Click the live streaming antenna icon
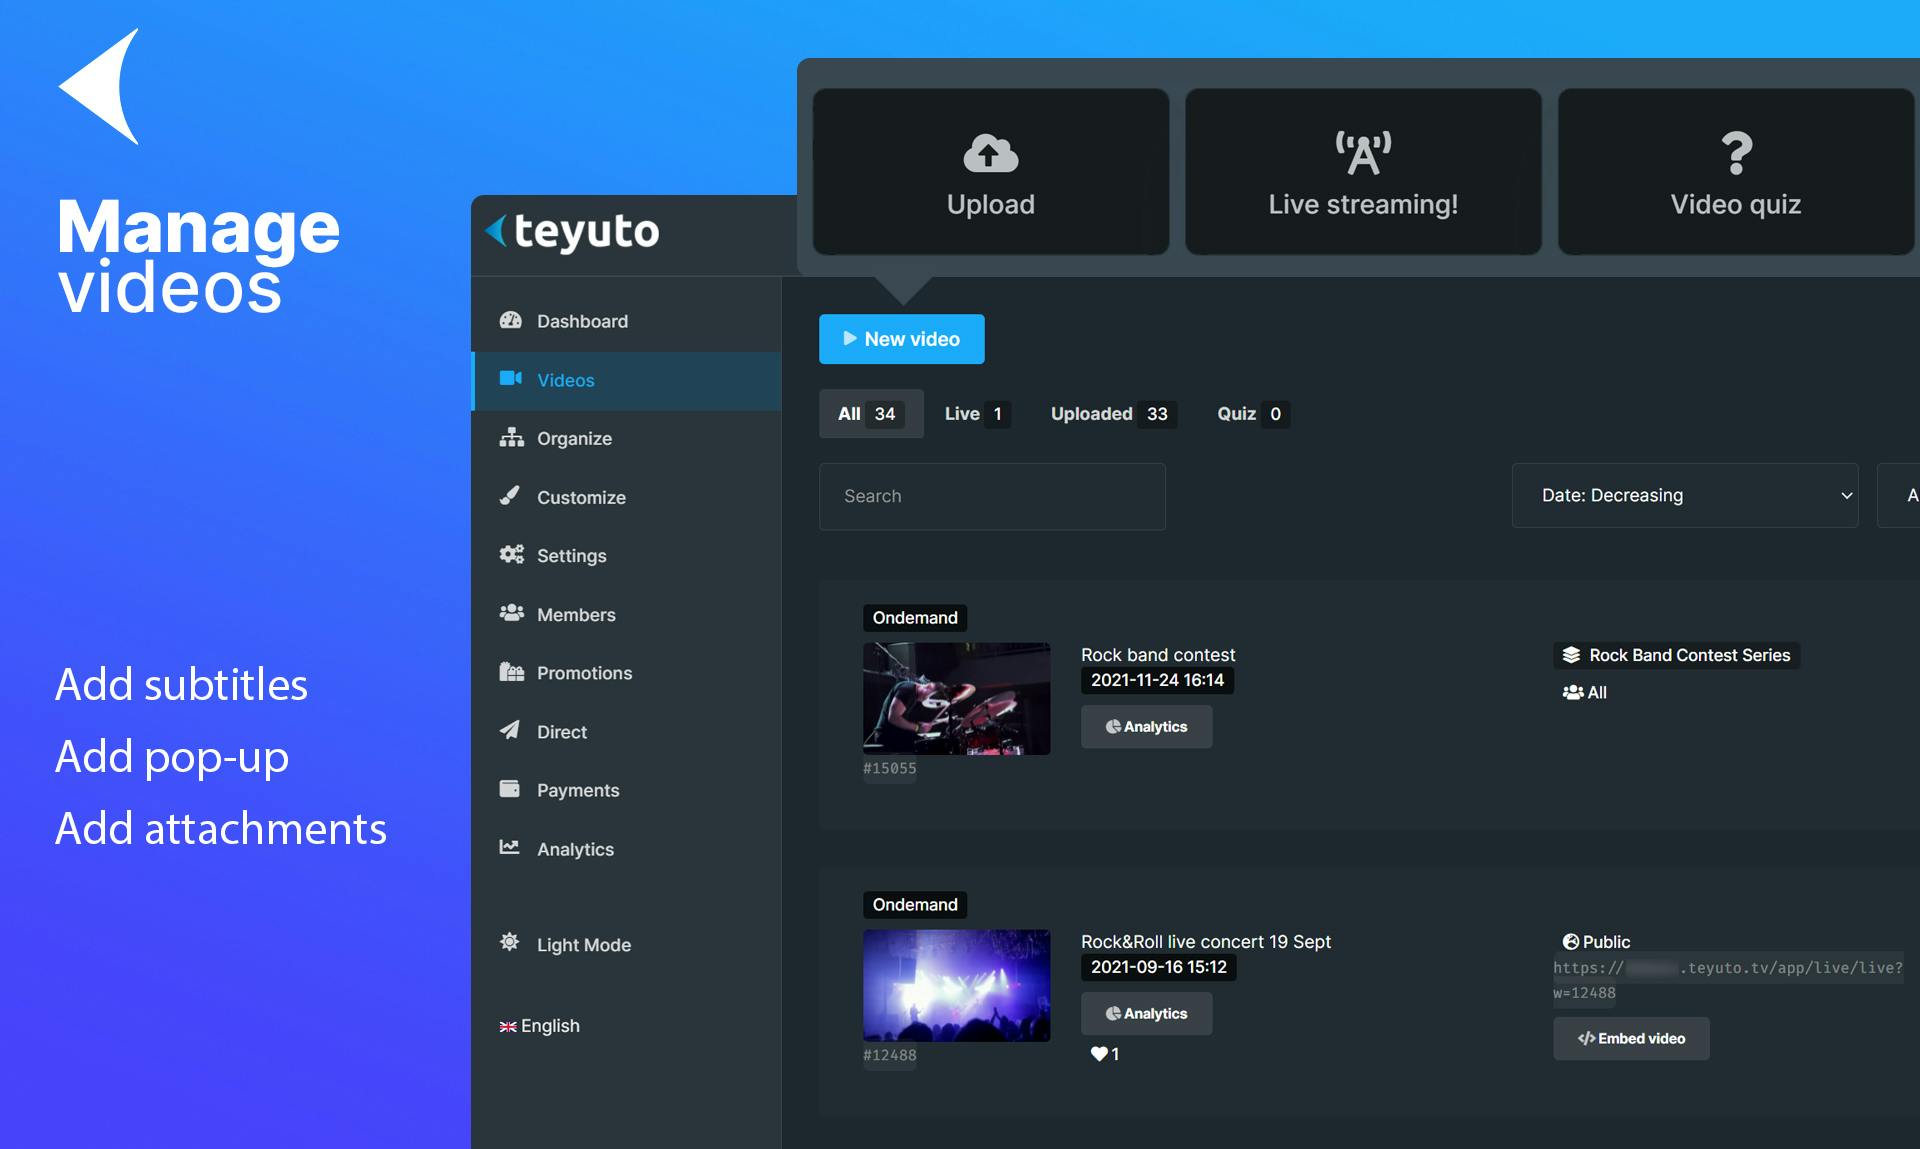Image resolution: width=1920 pixels, height=1149 pixels. (x=1363, y=153)
